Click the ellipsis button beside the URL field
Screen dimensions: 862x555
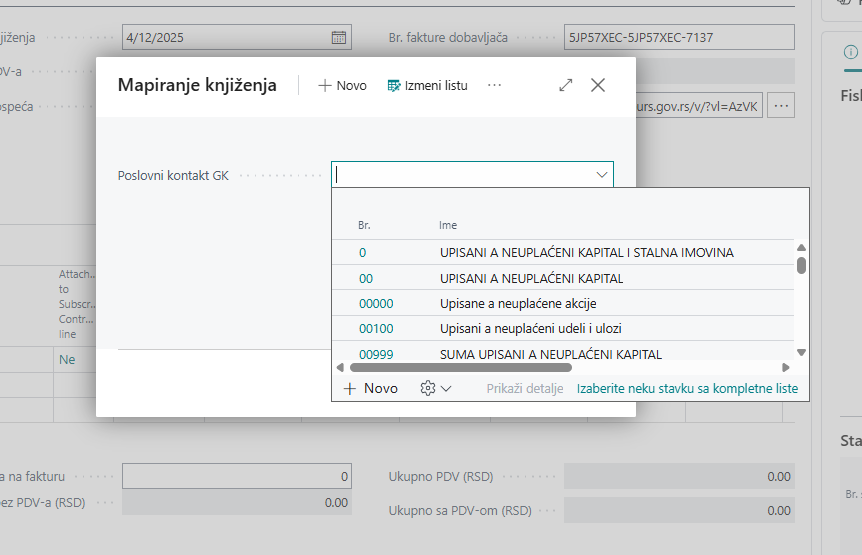click(782, 105)
